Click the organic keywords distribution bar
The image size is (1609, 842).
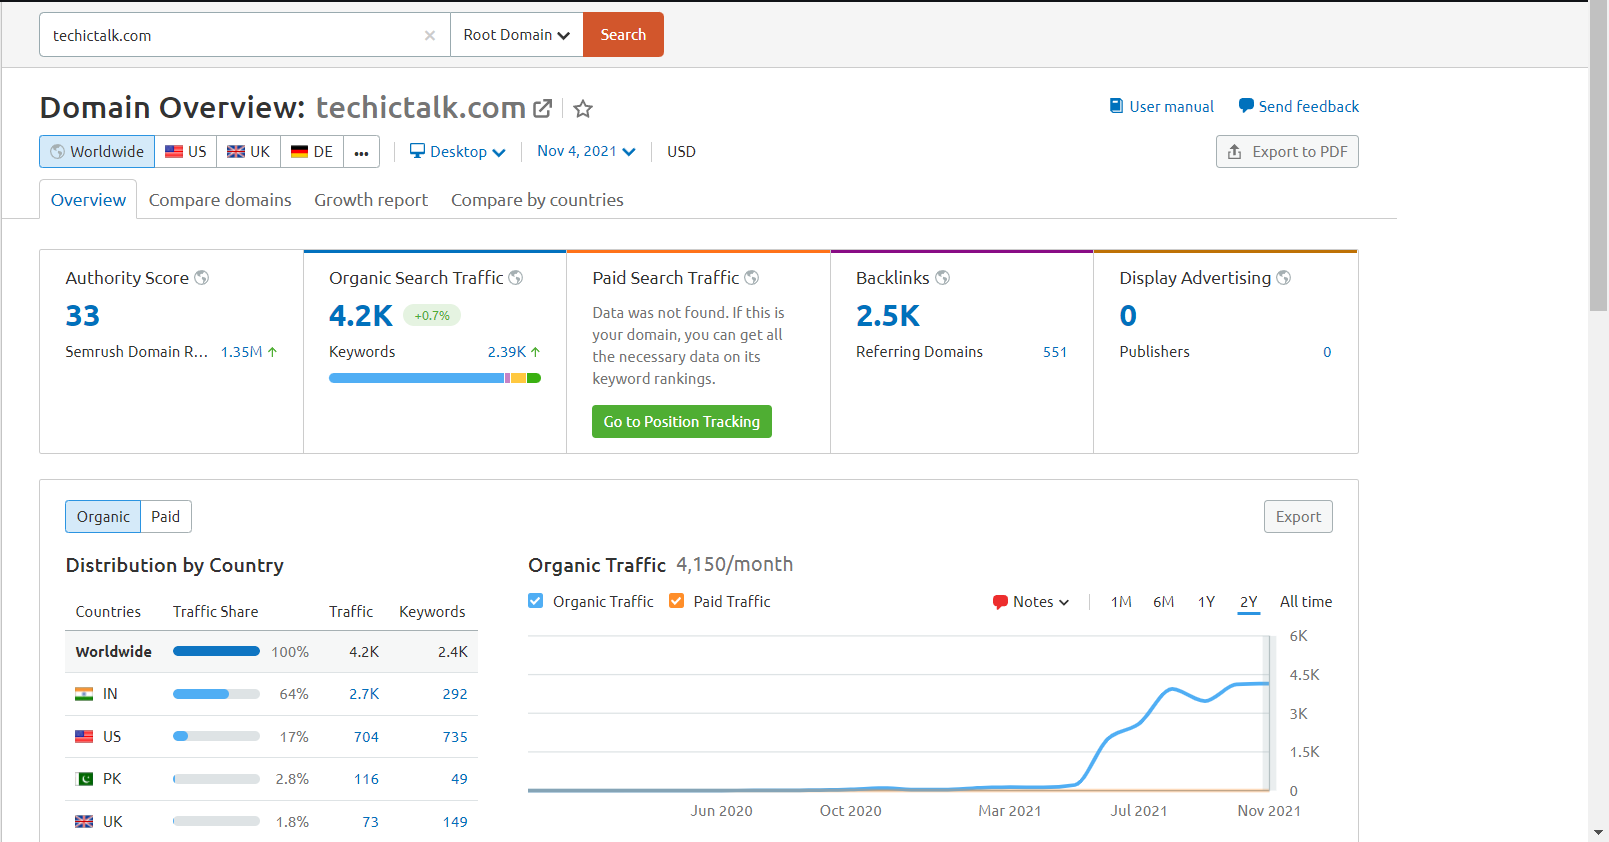point(435,378)
